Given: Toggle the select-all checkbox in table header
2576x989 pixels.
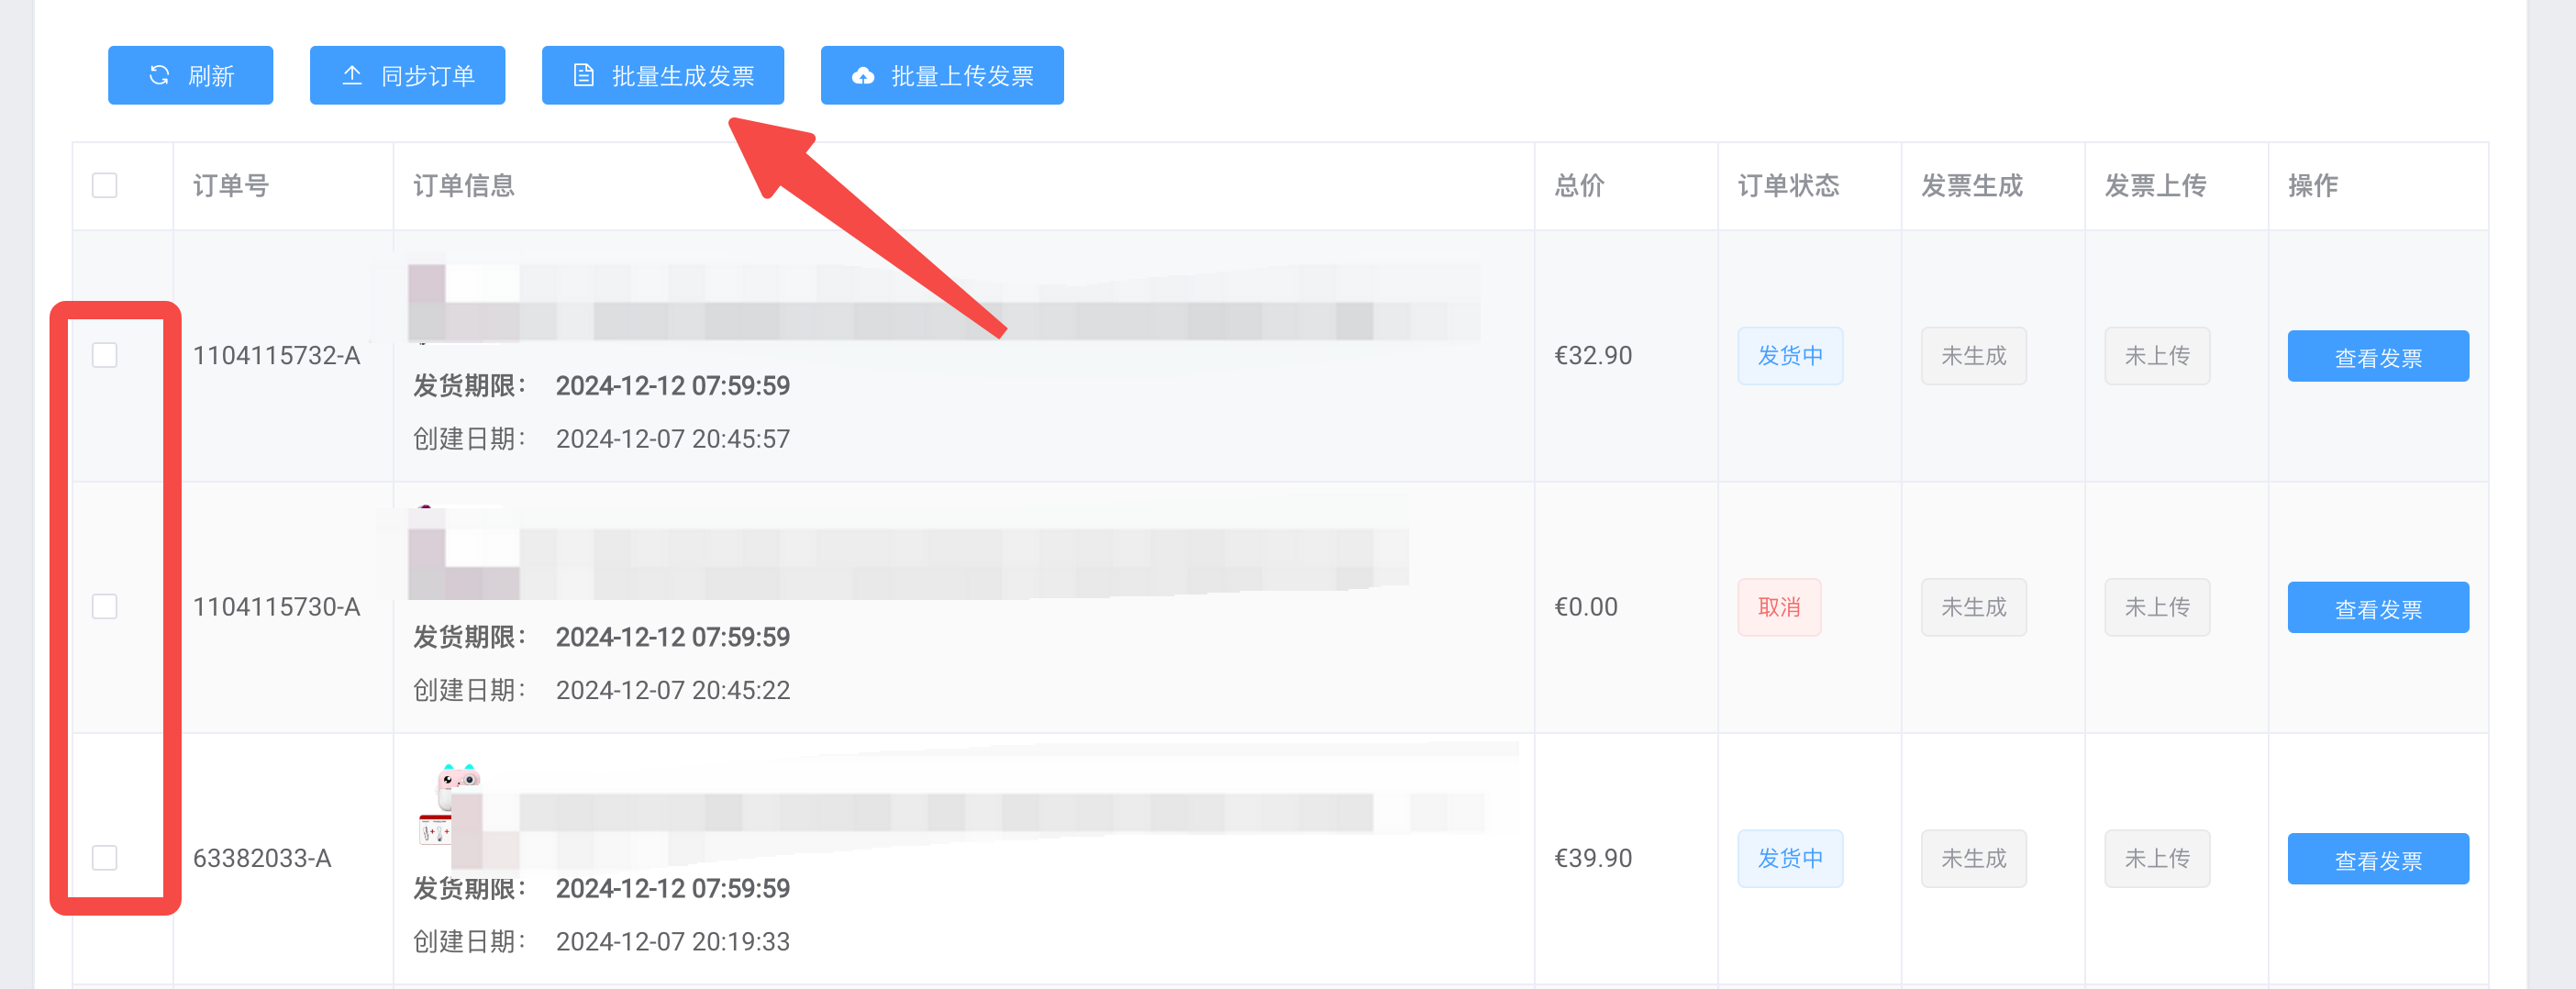Looking at the screenshot, I should [105, 185].
